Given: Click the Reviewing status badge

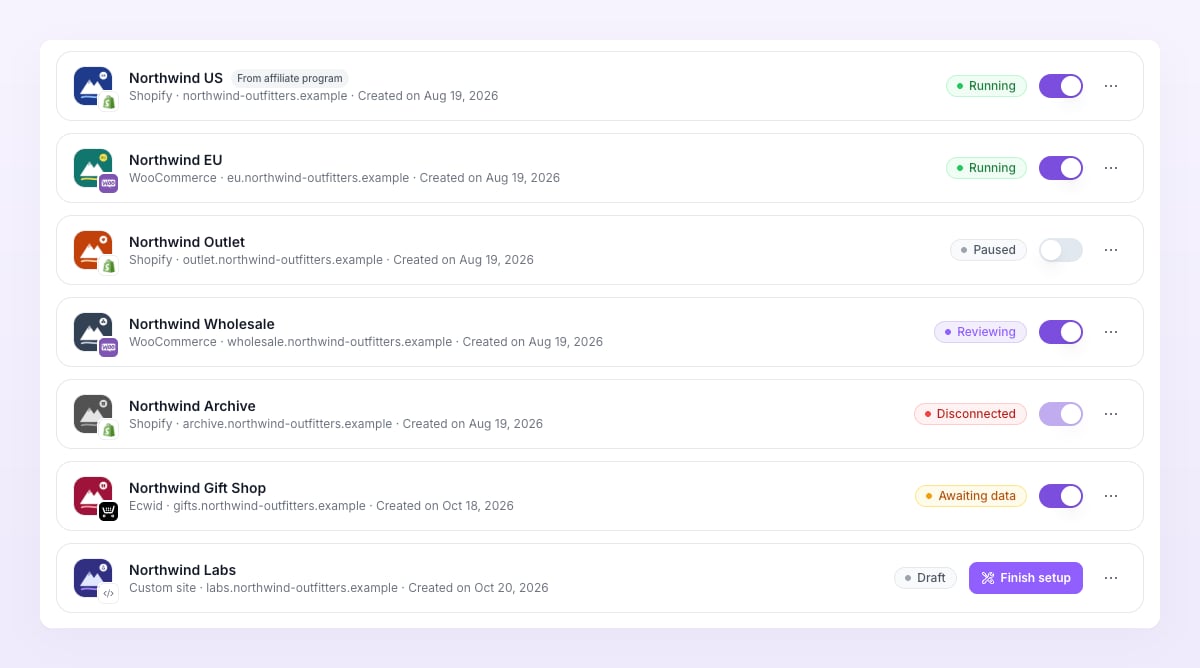Looking at the screenshot, I should tap(980, 332).
